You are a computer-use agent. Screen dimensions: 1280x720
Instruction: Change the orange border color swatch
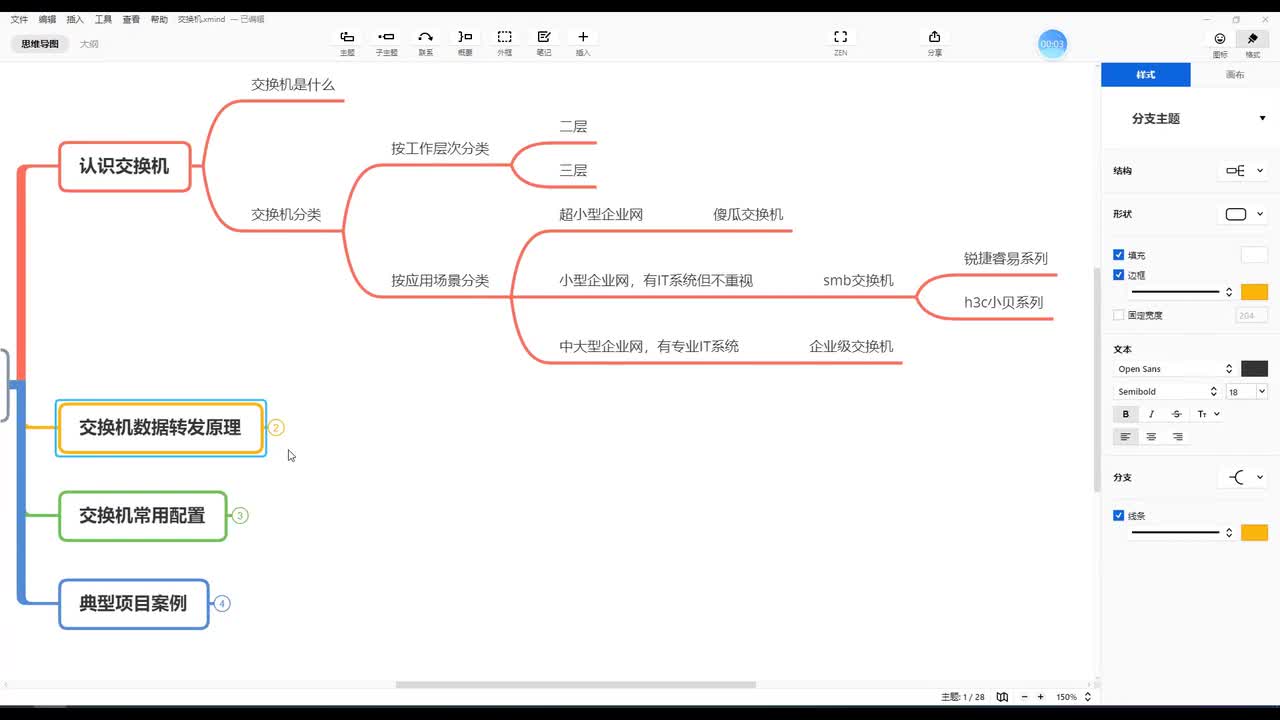coord(1254,292)
